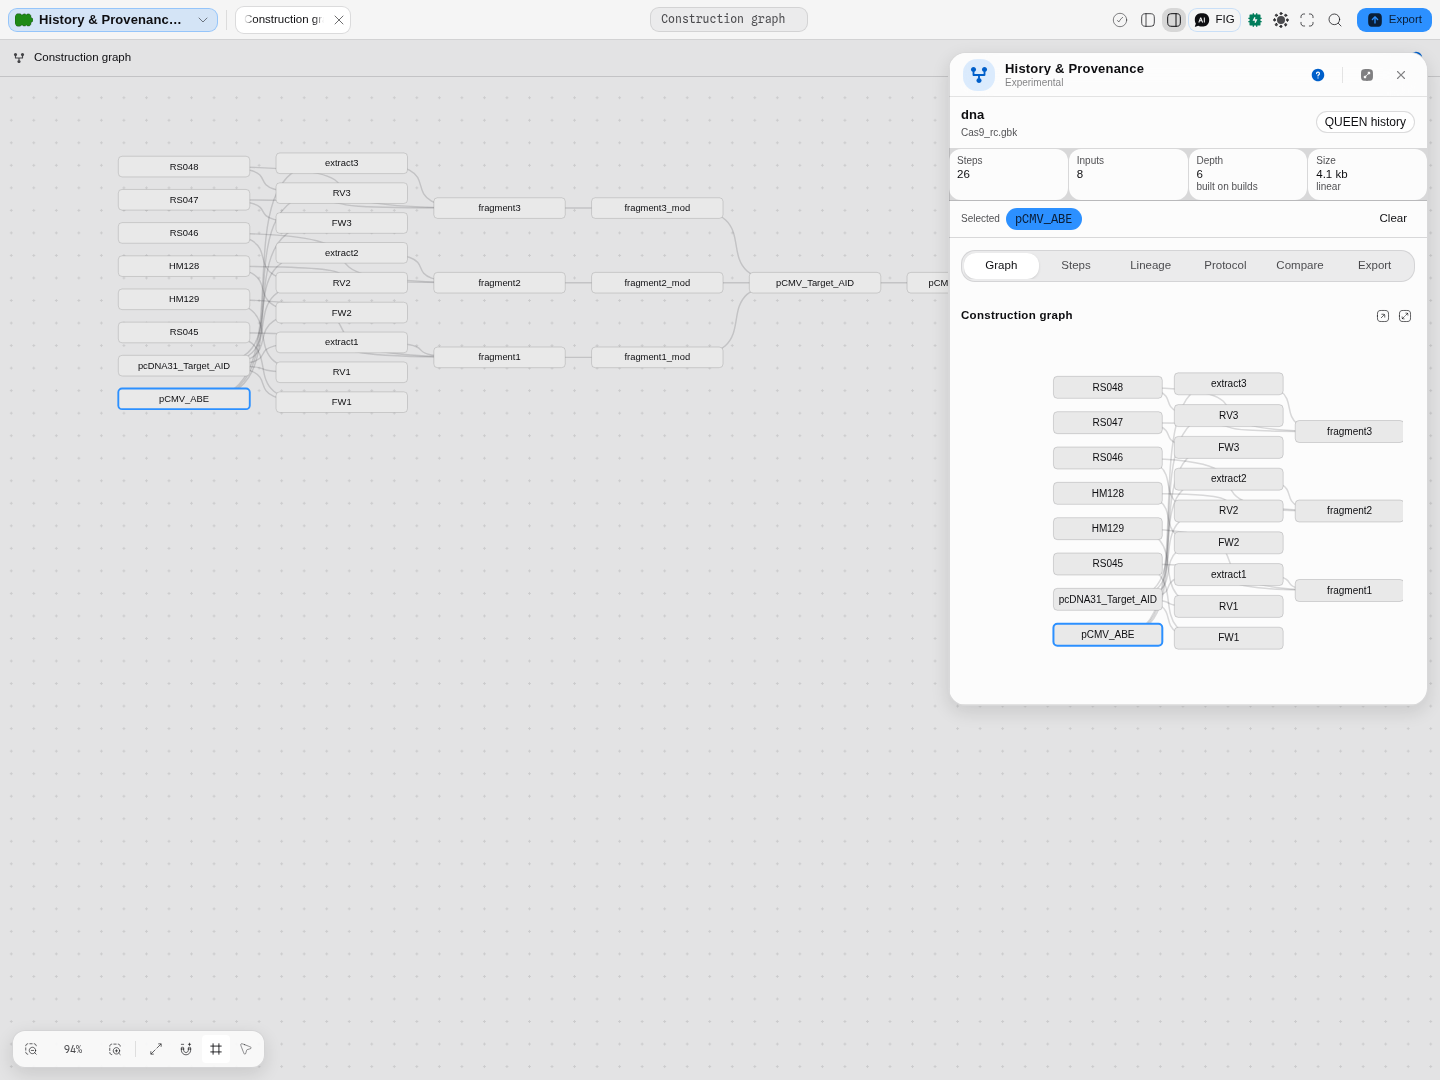Clear the selected pCMV_ABE node
Image resolution: width=1440 pixels, height=1080 pixels.
tap(1393, 218)
